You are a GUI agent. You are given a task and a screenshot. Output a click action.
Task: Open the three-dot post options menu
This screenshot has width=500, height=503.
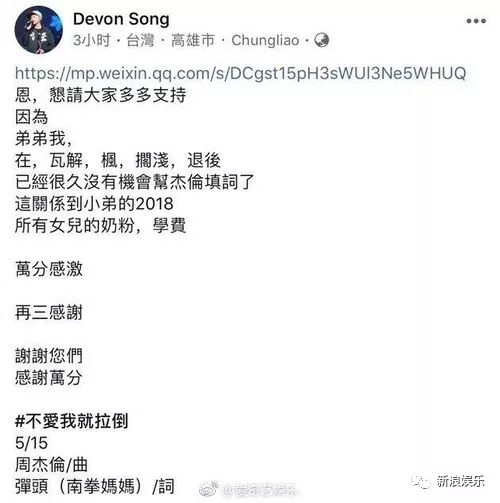tap(476, 21)
